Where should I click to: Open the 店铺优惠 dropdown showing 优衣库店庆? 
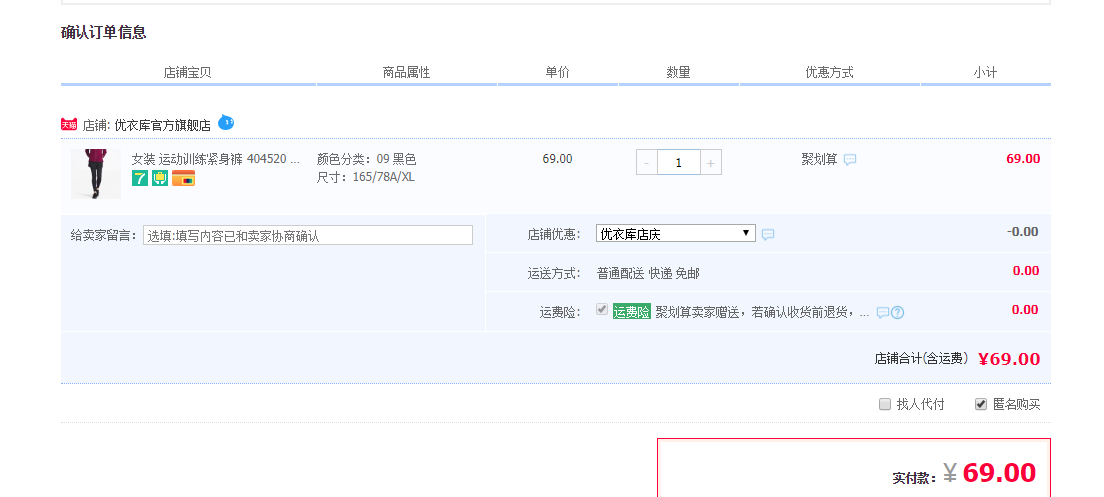pyautogui.click(x=676, y=234)
